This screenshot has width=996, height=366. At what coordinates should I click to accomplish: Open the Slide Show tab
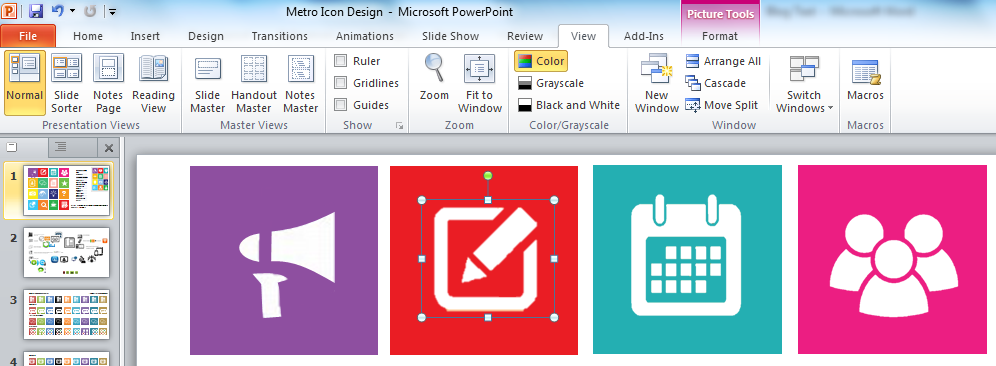click(450, 36)
